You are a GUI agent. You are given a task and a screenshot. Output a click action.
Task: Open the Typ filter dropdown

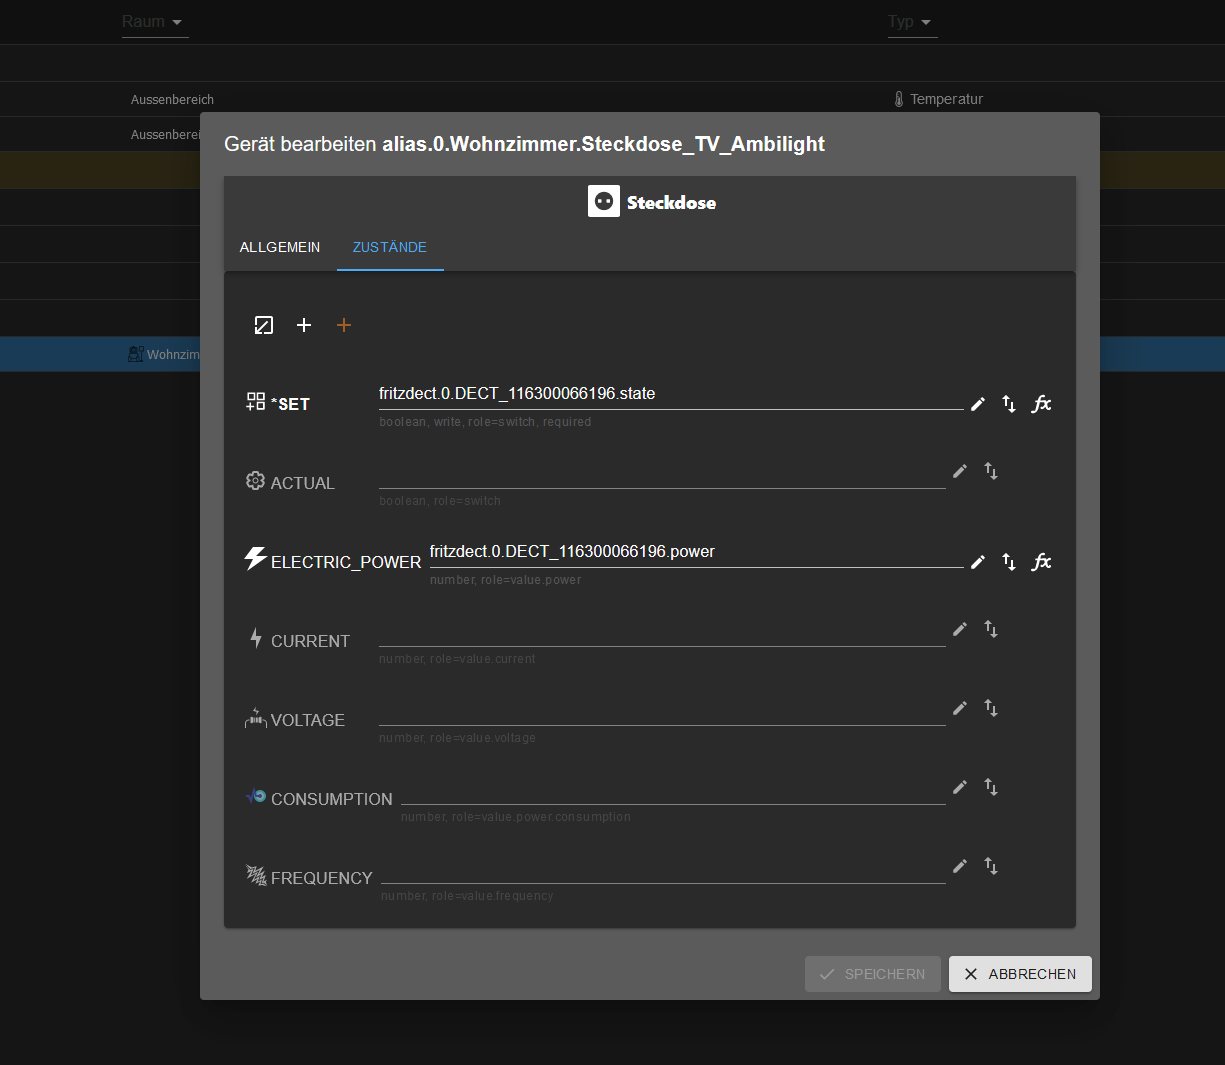pos(911,22)
